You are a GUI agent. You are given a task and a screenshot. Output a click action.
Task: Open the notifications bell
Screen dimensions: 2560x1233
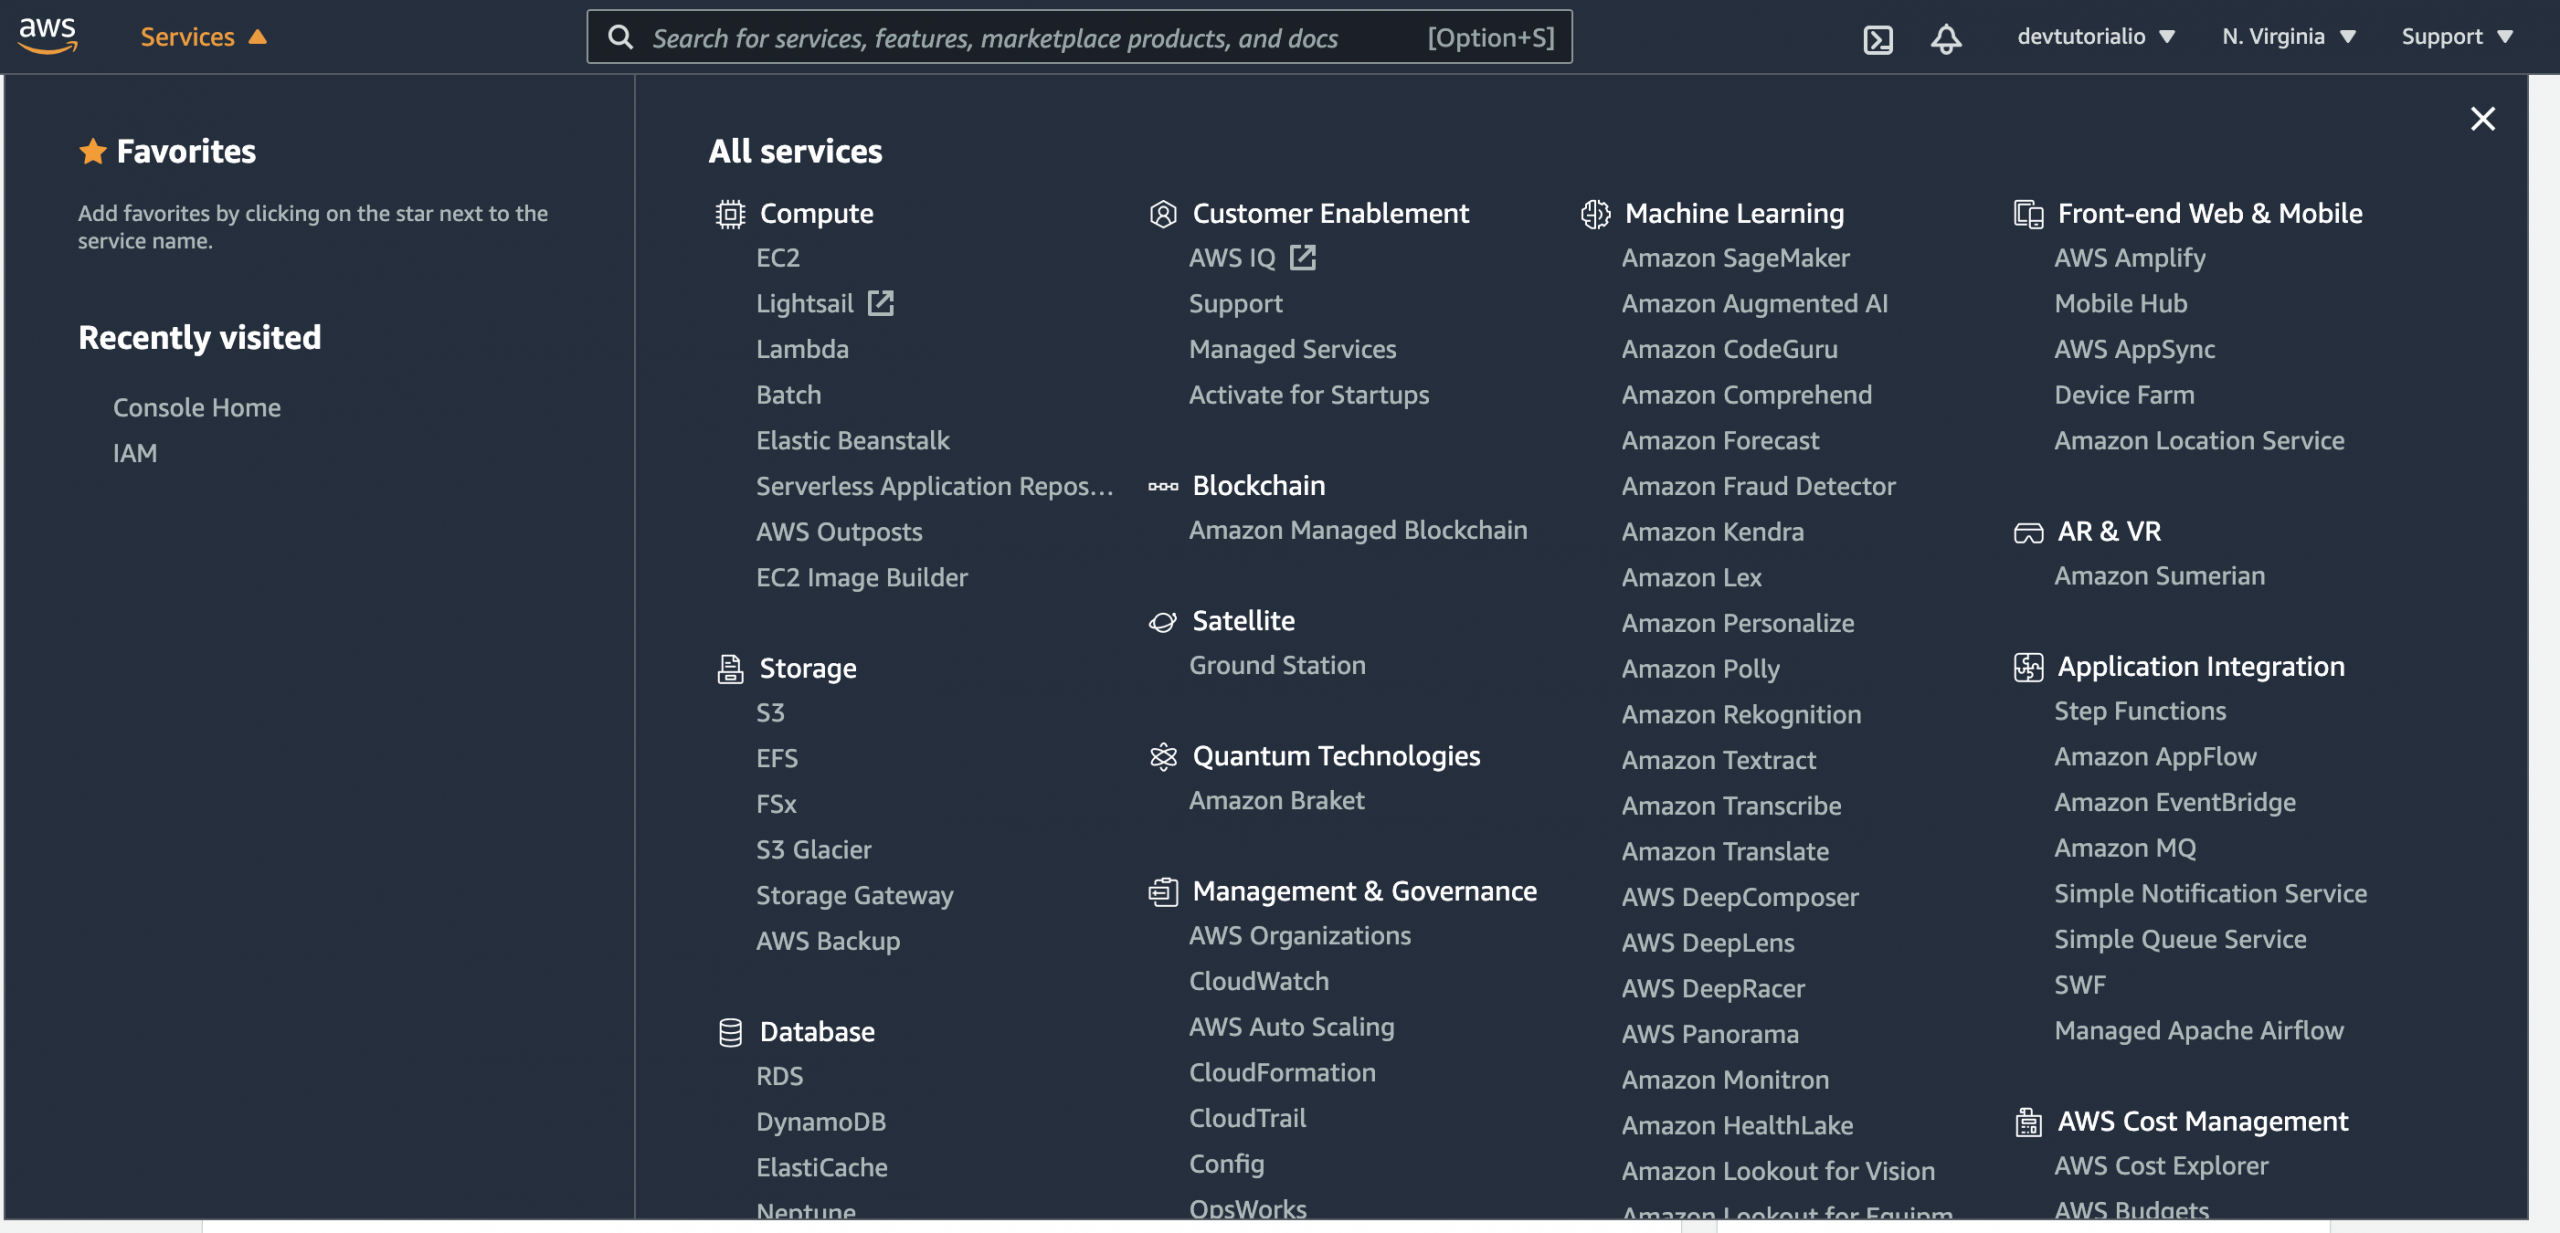pyautogui.click(x=1945, y=38)
